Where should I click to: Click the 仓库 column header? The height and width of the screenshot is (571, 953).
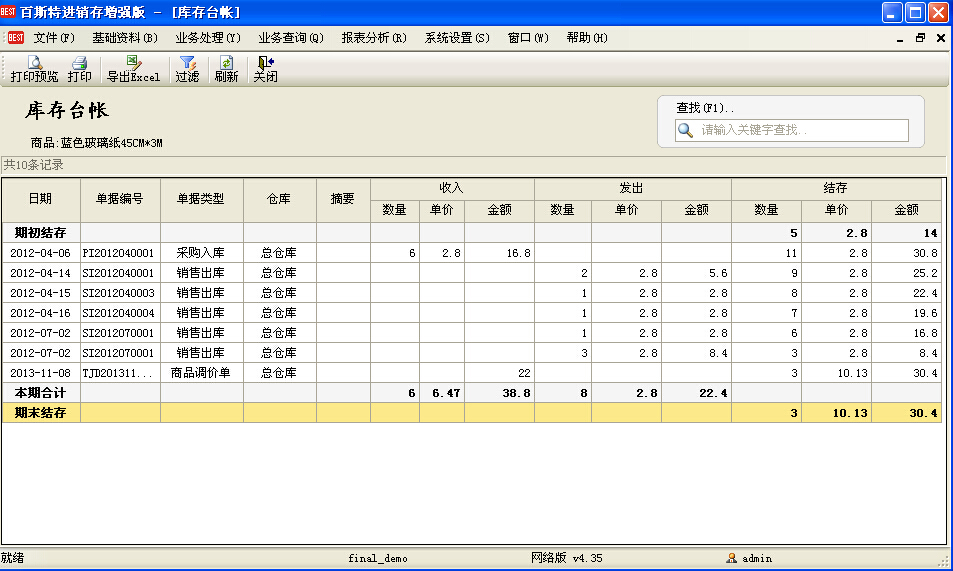pyautogui.click(x=280, y=199)
